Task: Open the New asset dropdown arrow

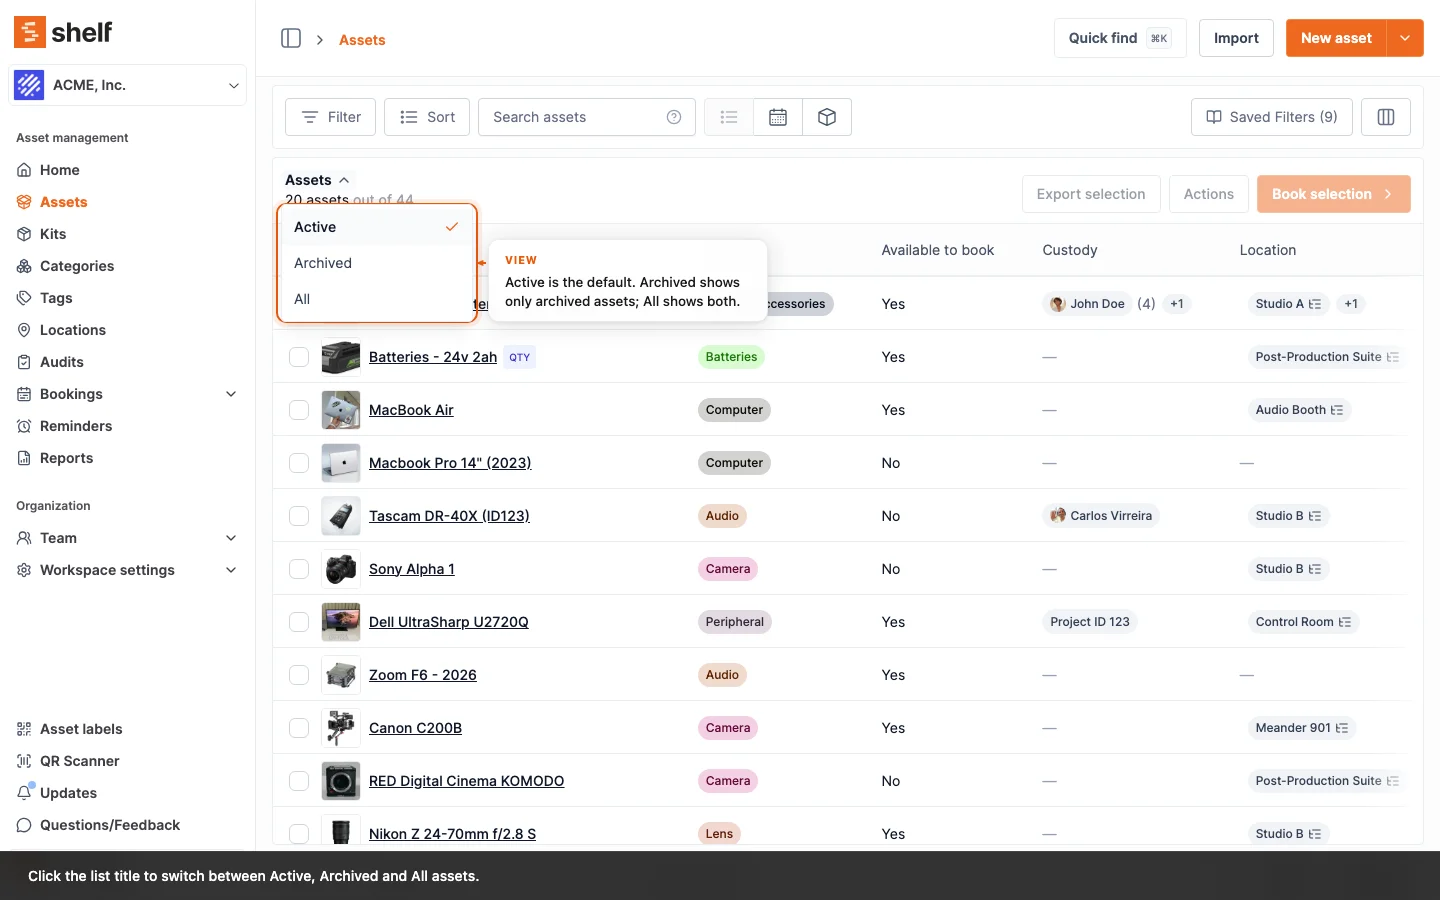Action: pos(1405,38)
